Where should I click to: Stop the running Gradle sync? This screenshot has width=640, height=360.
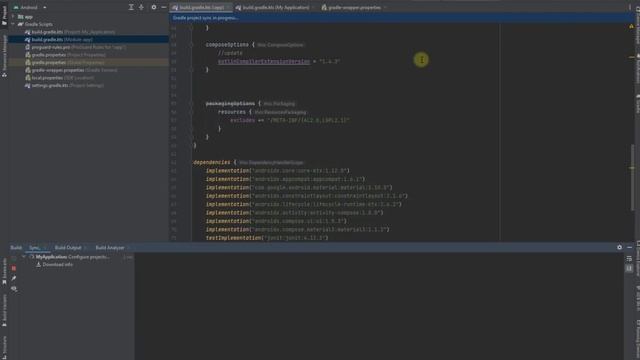[x=14, y=268]
